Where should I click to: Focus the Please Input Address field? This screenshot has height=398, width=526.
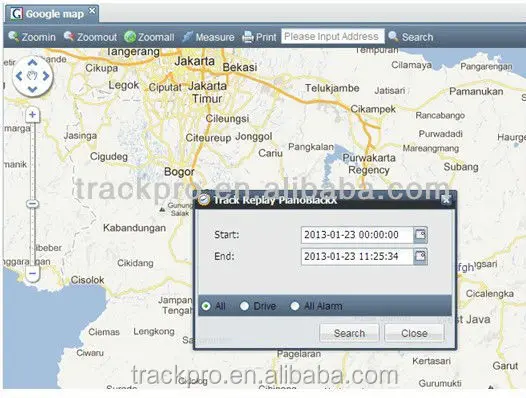[333, 36]
